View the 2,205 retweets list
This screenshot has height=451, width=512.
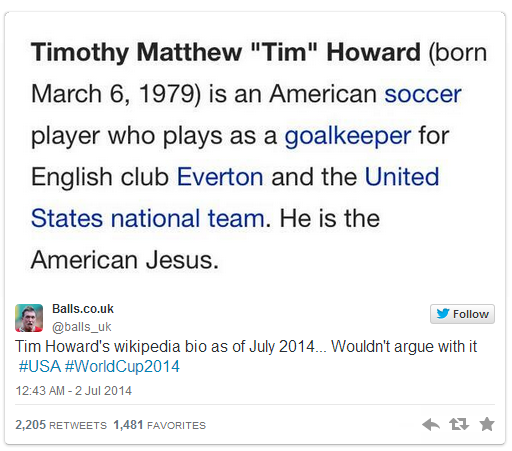[61, 425]
